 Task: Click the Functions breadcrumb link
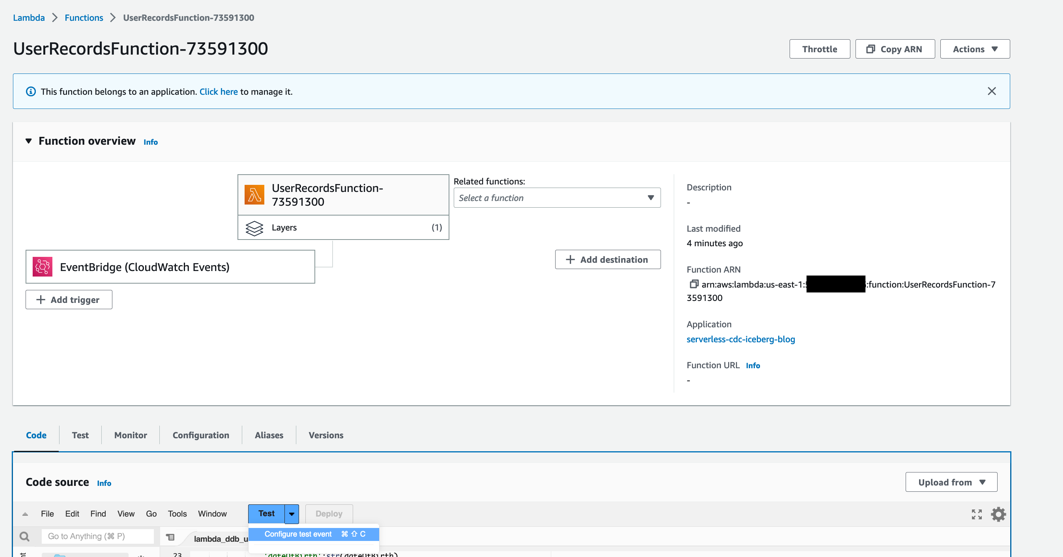84,18
